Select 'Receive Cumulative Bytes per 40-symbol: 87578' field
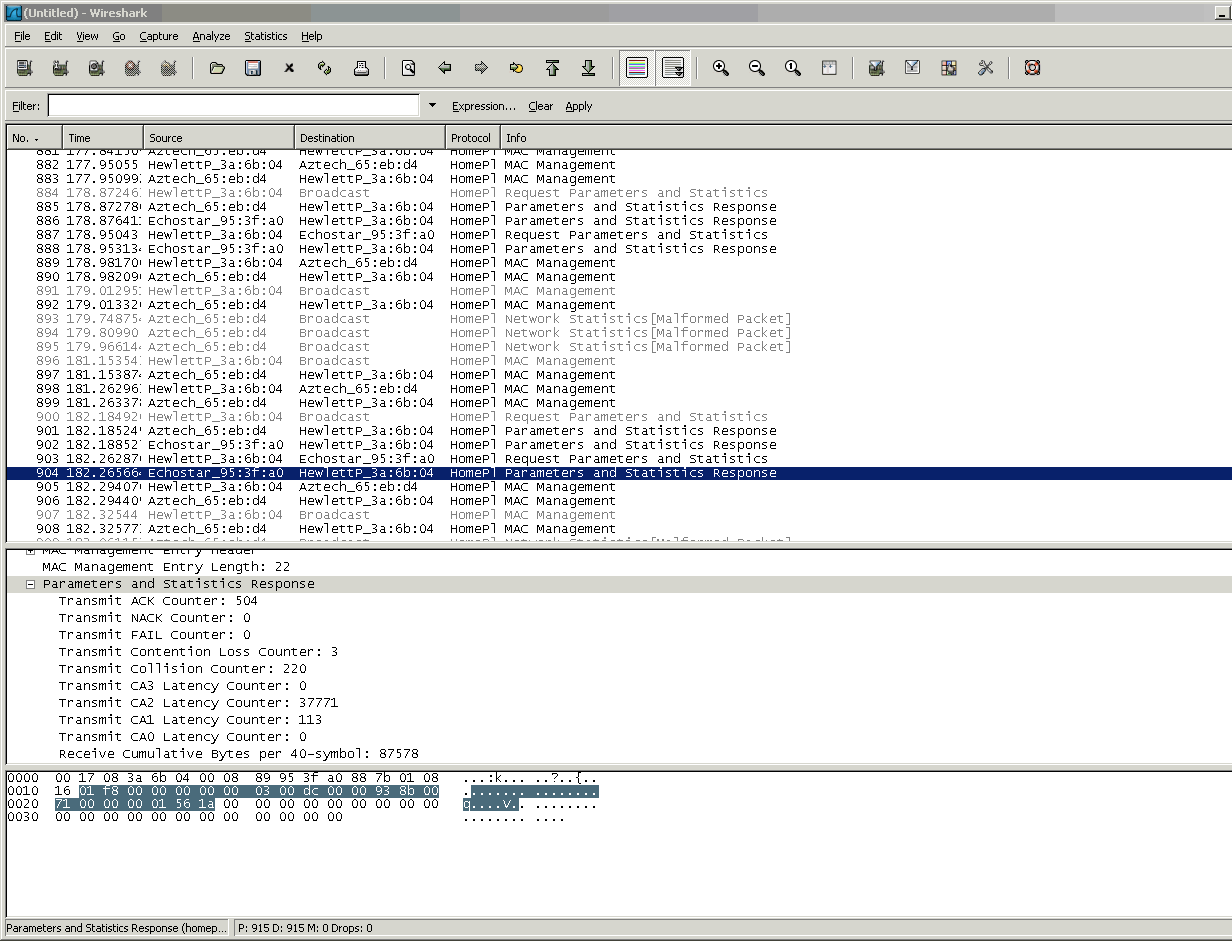 coord(238,754)
